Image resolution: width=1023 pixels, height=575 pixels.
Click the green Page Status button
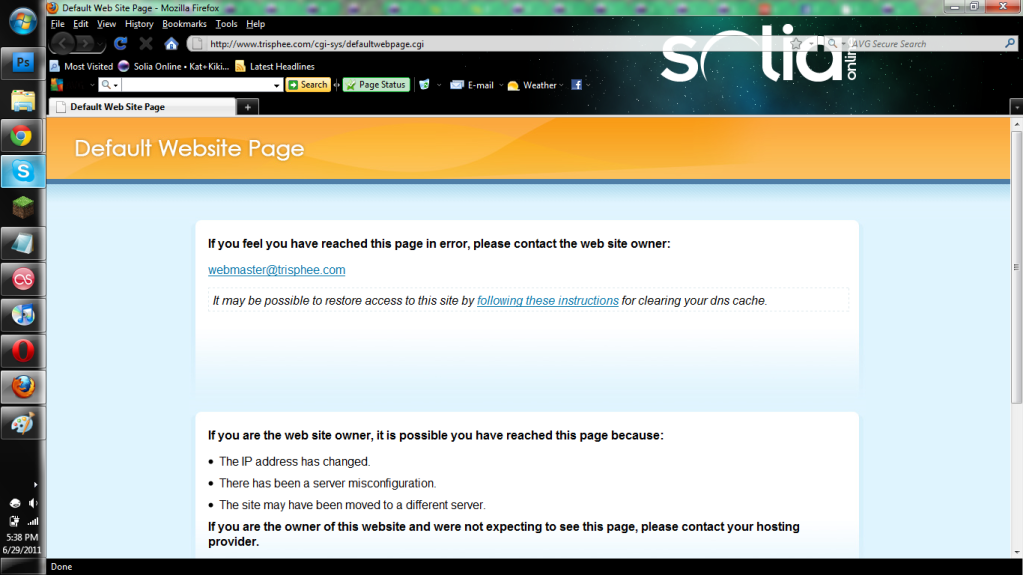[376, 85]
